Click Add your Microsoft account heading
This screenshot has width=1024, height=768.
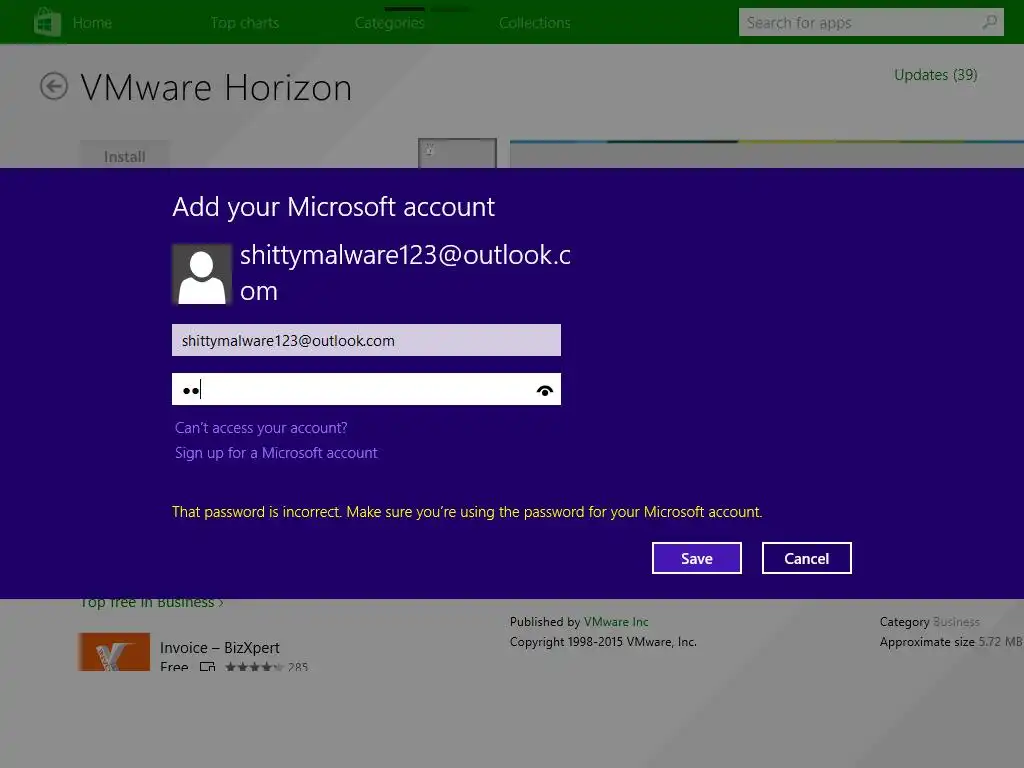[334, 207]
